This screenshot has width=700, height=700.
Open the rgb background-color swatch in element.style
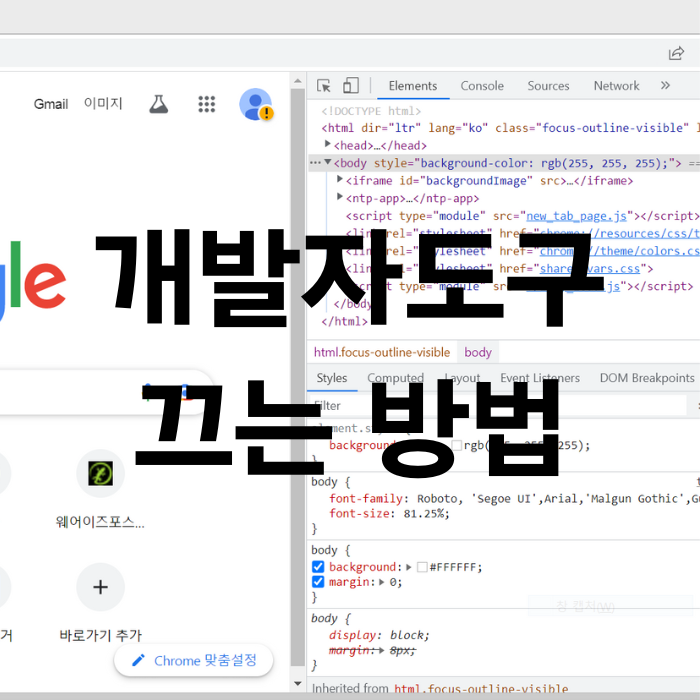pyautogui.click(x=457, y=445)
